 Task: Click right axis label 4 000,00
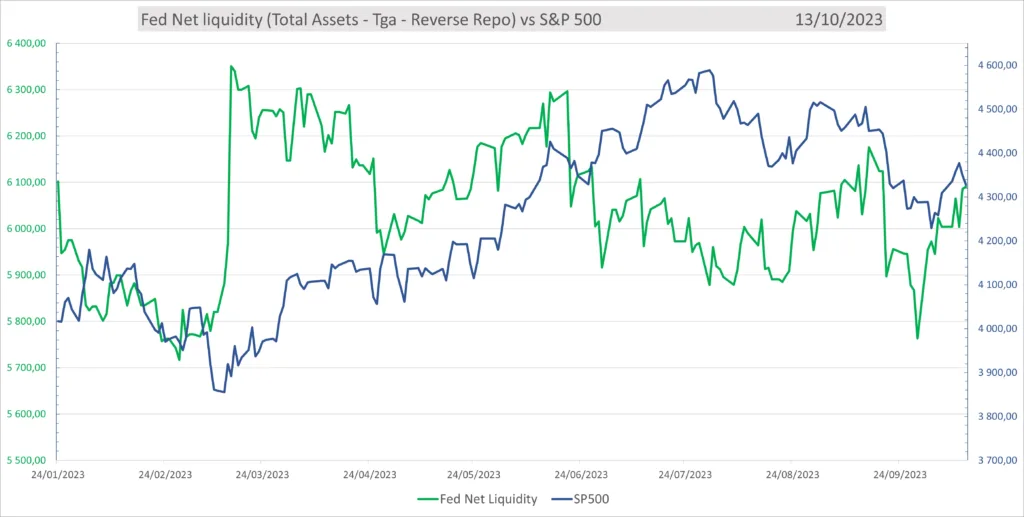point(997,329)
